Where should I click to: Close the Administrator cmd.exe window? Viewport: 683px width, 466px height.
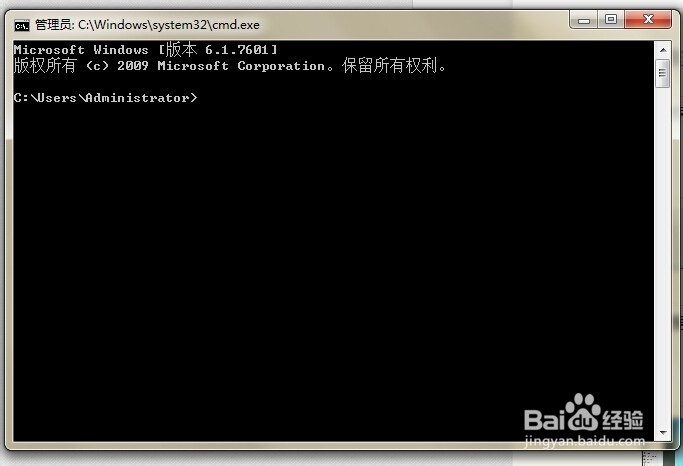click(x=648, y=20)
